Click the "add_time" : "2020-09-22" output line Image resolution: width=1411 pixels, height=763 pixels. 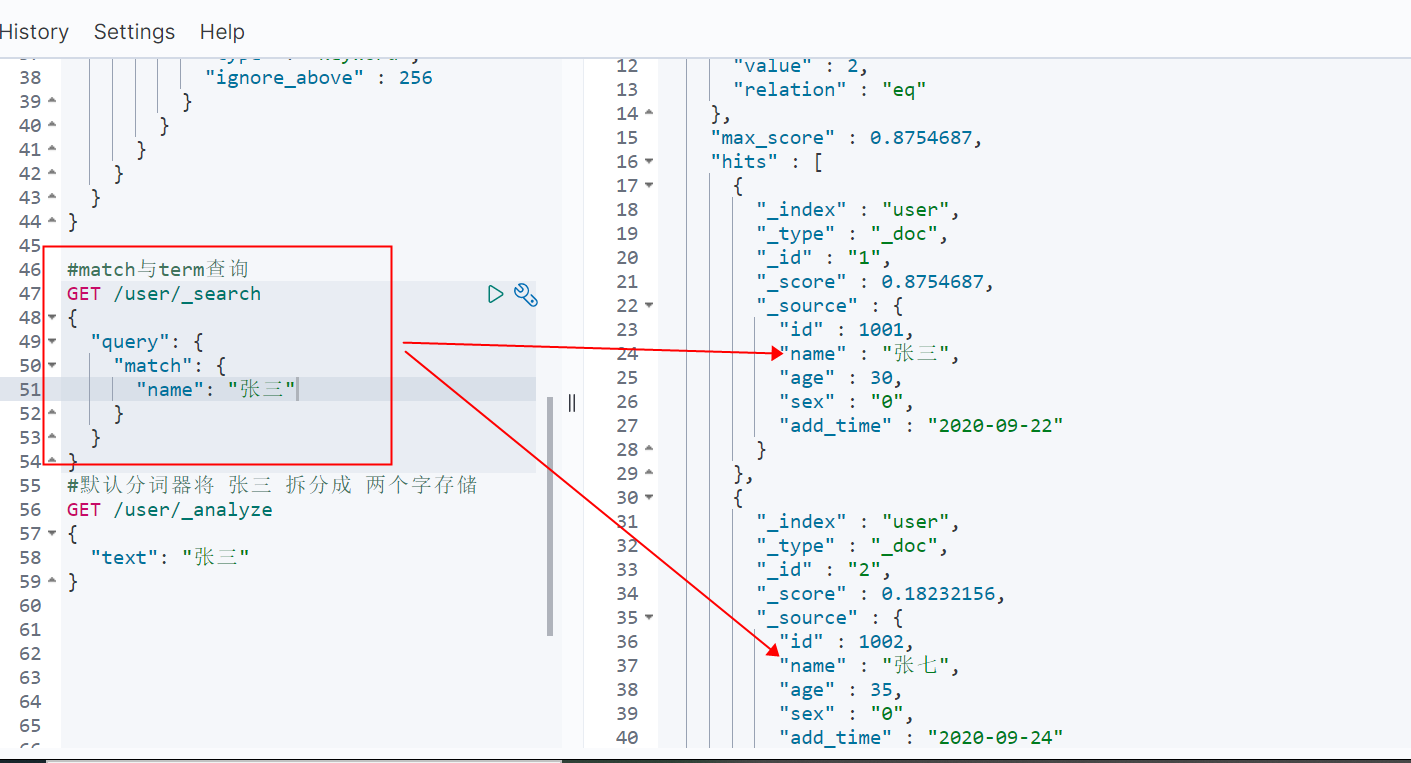pyautogui.click(x=921, y=426)
